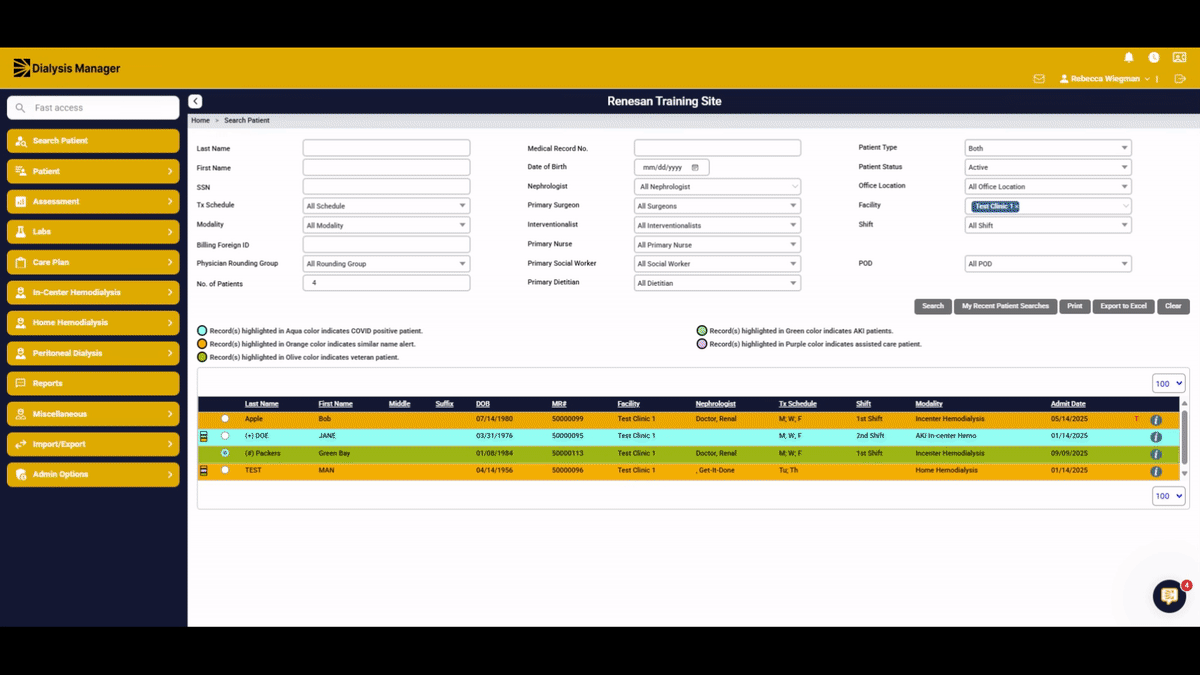Click the mail envelope icon
The image size is (1200, 675).
tap(1039, 79)
